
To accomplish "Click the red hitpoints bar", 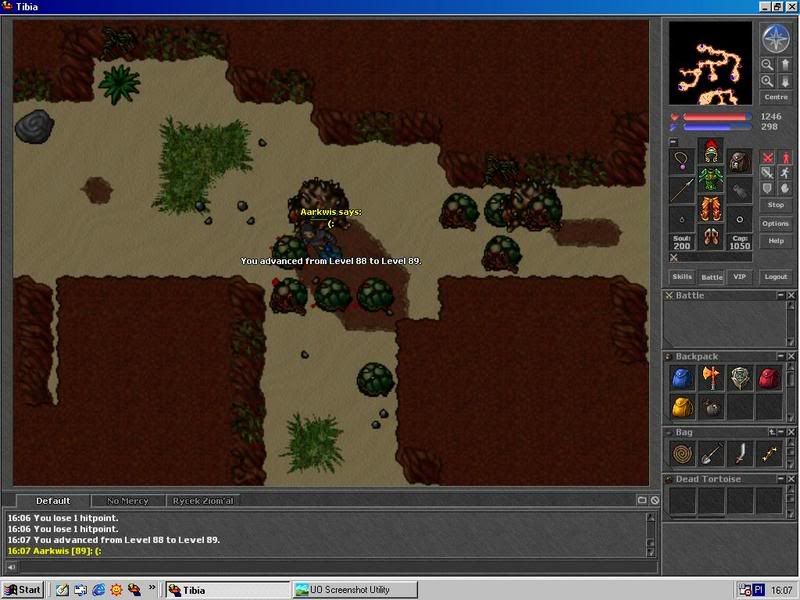I will [x=717, y=117].
